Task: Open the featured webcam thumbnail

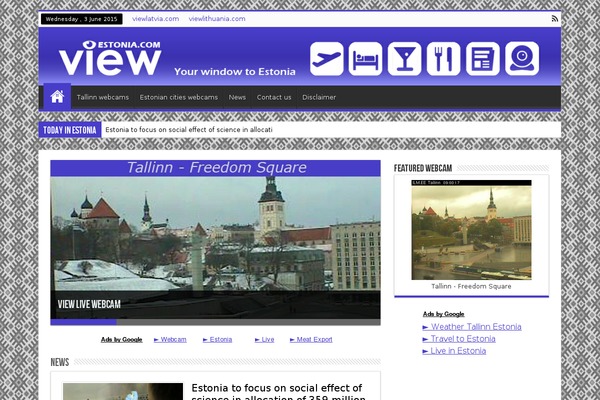Action: click(471, 230)
